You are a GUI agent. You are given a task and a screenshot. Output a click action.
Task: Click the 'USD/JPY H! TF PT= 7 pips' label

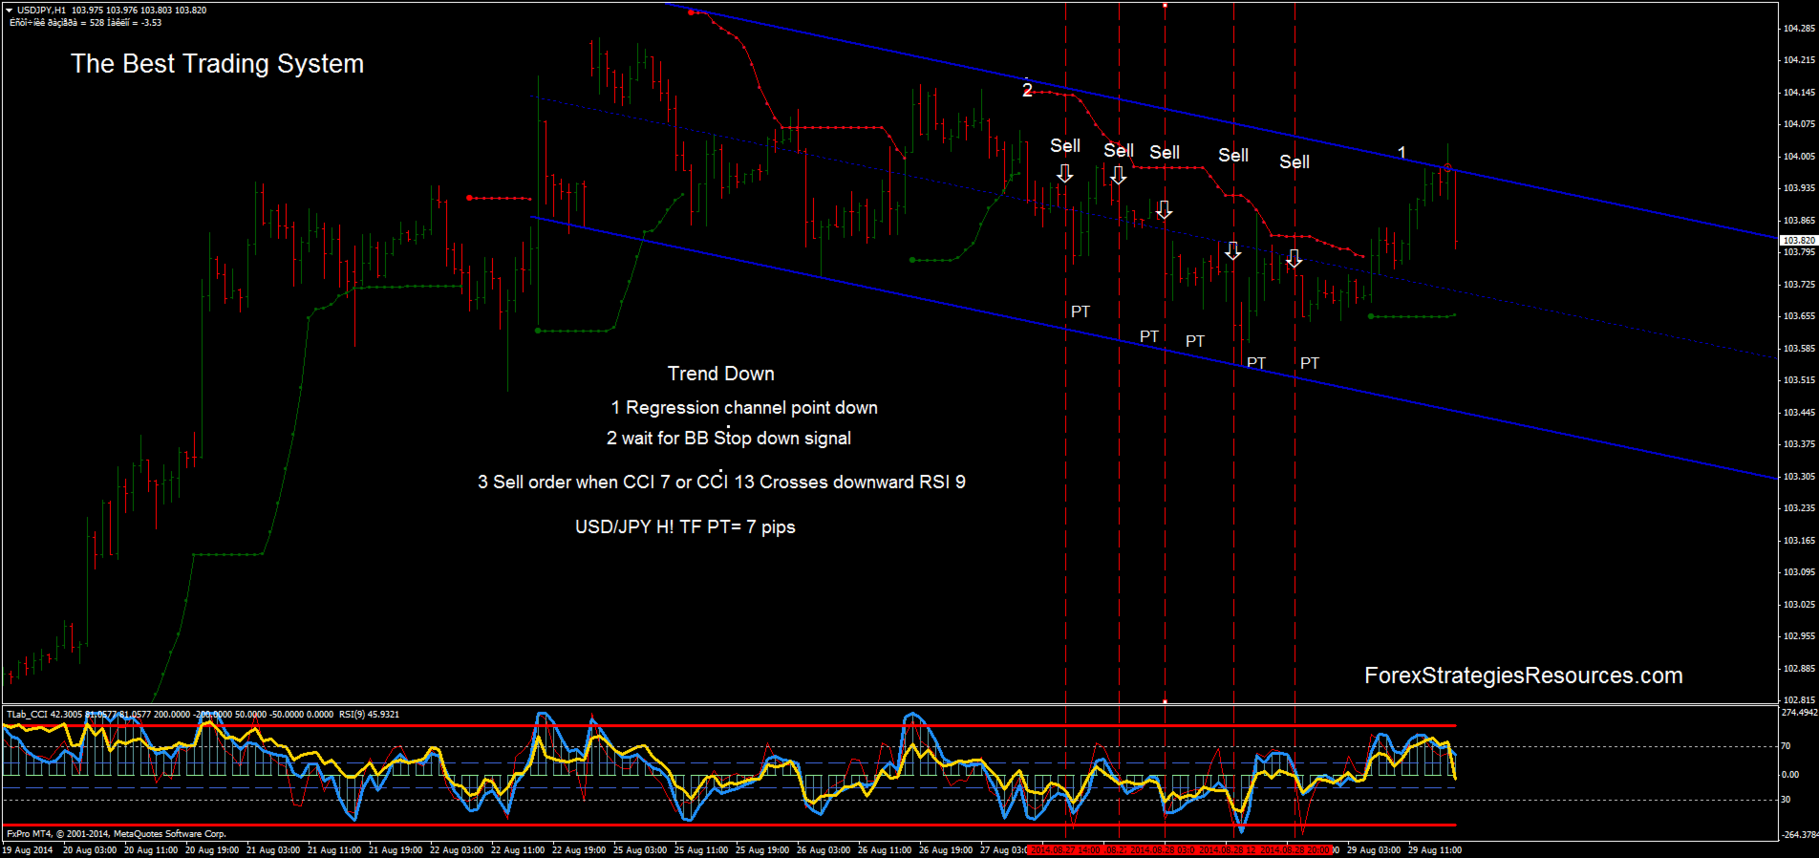pos(685,527)
